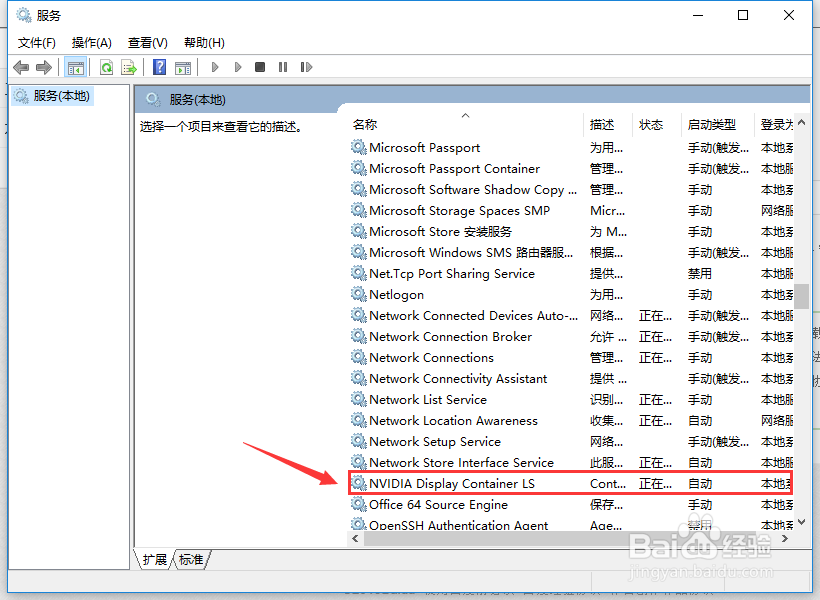
Task: Open the 查看(V) menu
Action: (146, 43)
